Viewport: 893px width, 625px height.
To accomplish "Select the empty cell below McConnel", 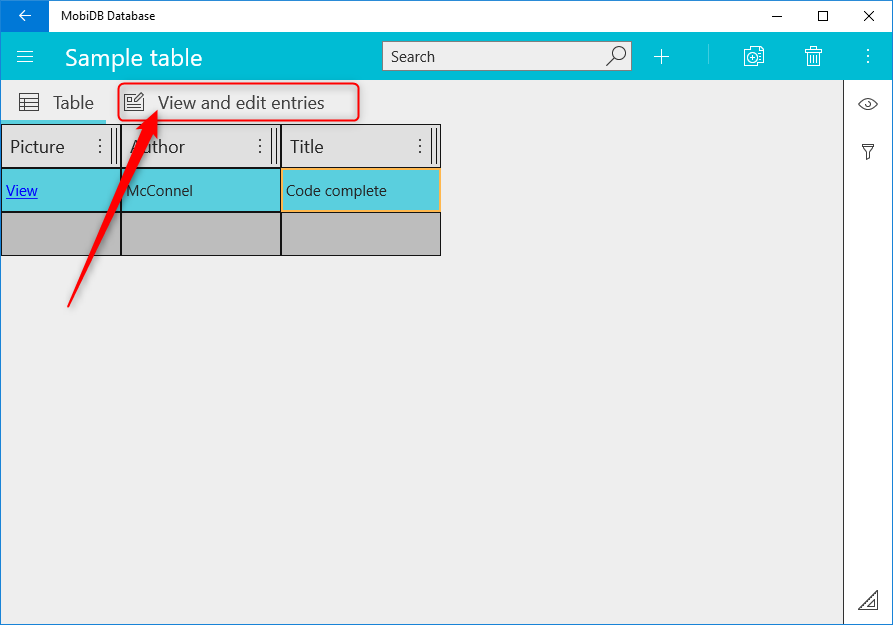I will pyautogui.click(x=201, y=234).
